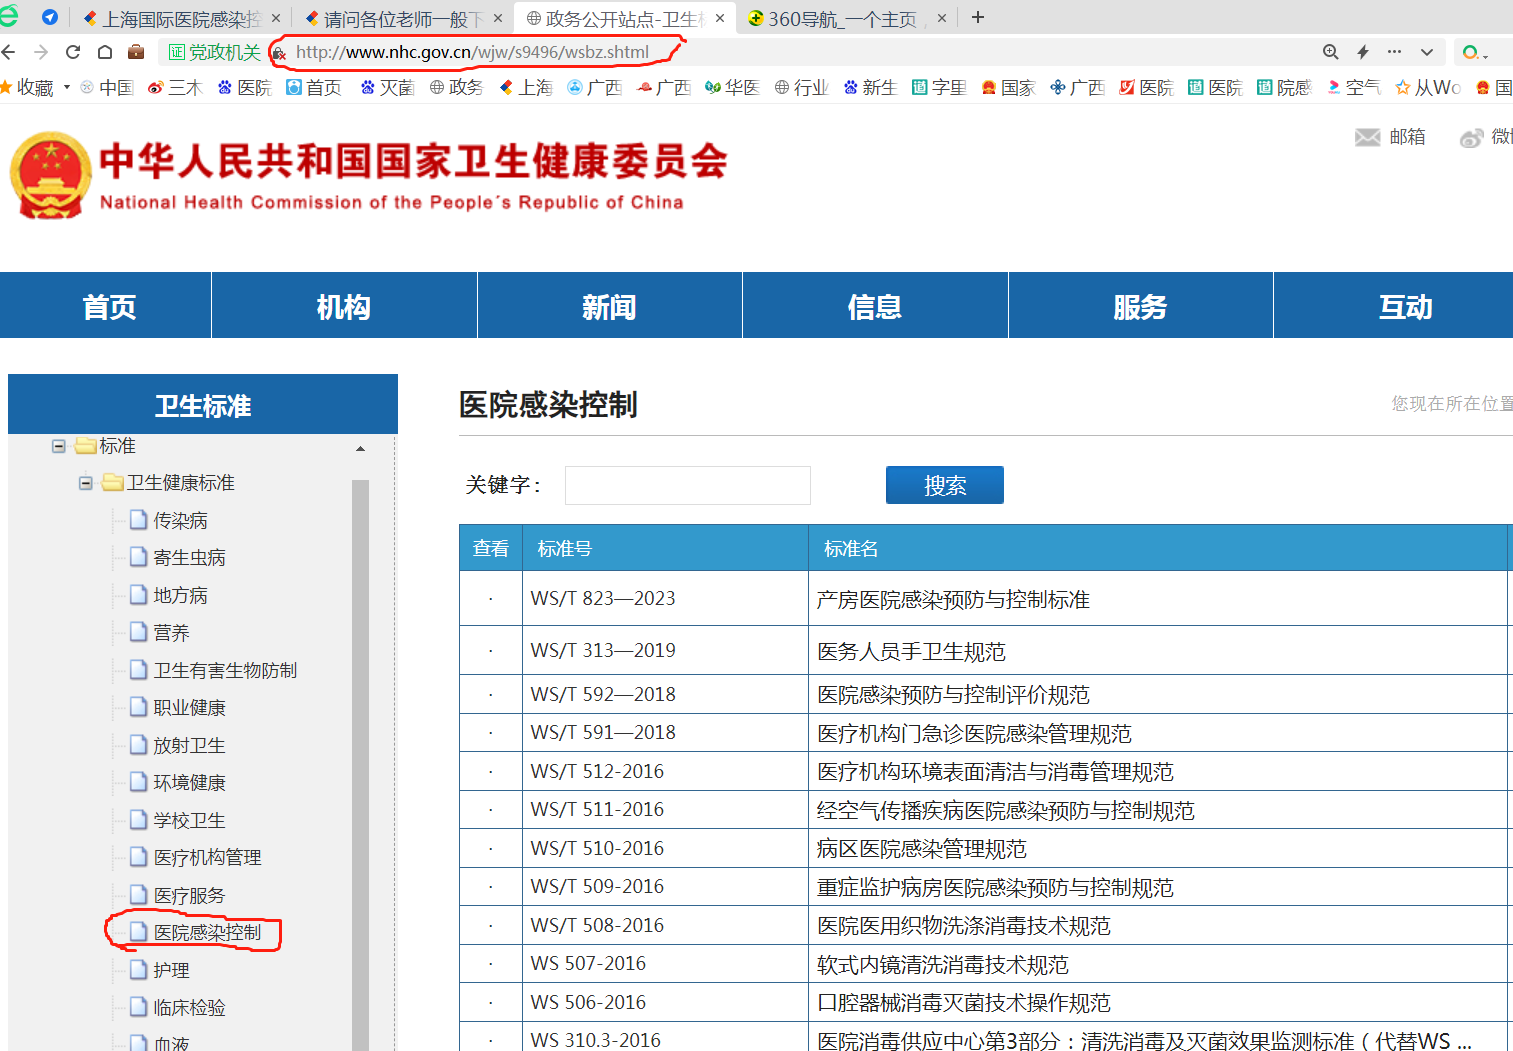This screenshot has height=1051, width=1513.
Task: Click the lightning bolt speed mode icon
Action: [1362, 52]
